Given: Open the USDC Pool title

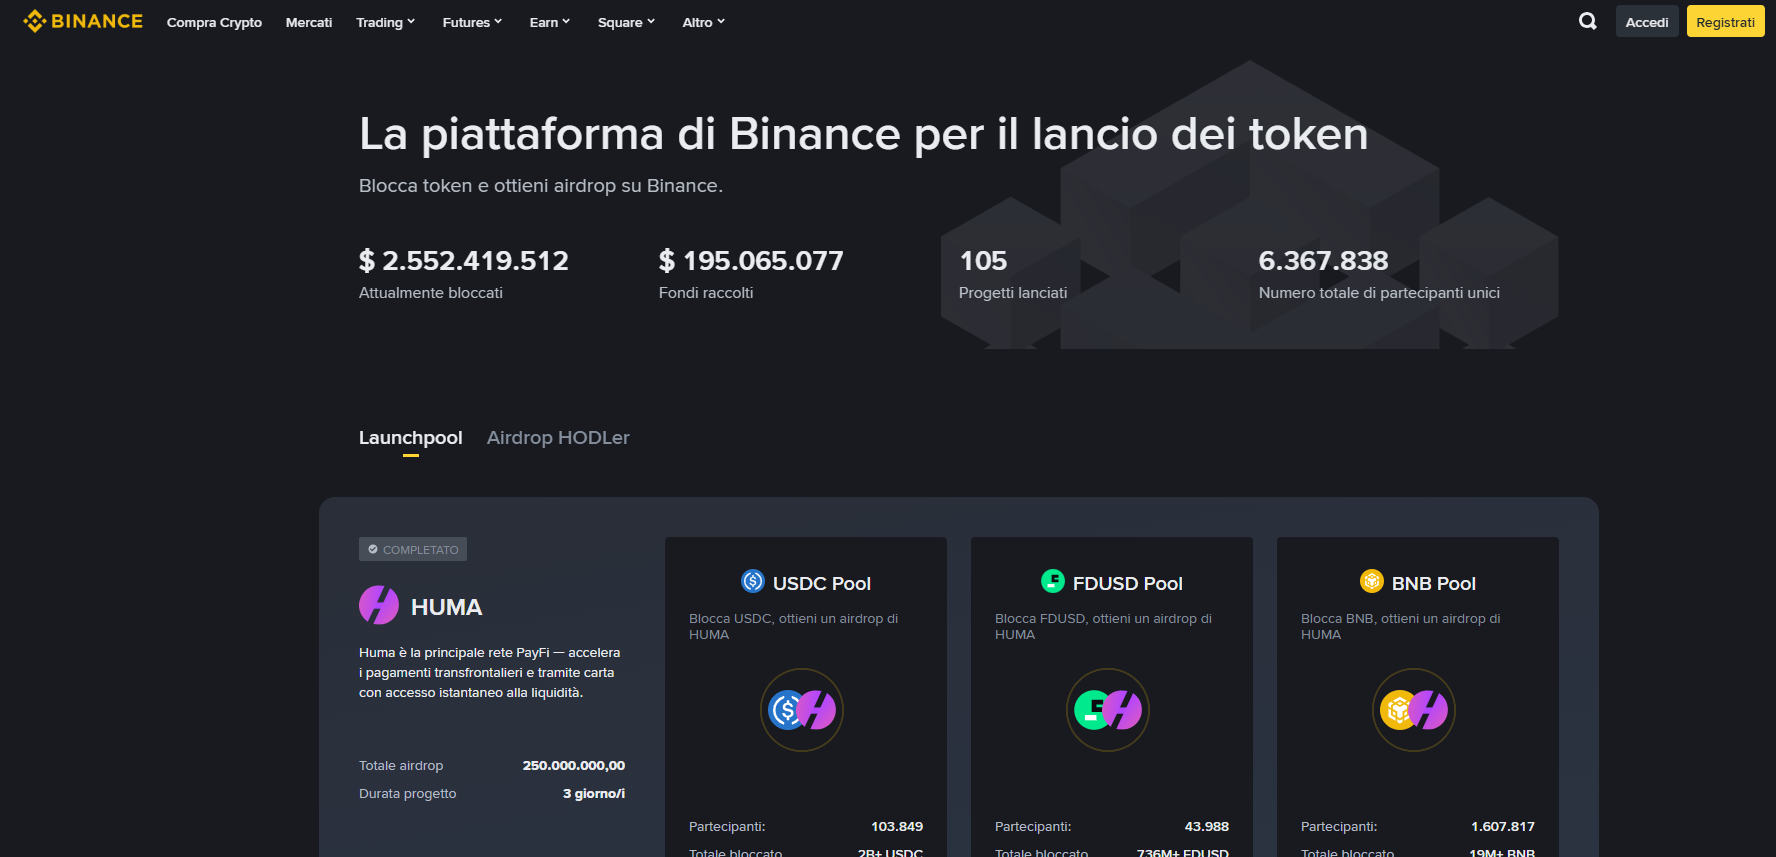Looking at the screenshot, I should coord(822,583).
